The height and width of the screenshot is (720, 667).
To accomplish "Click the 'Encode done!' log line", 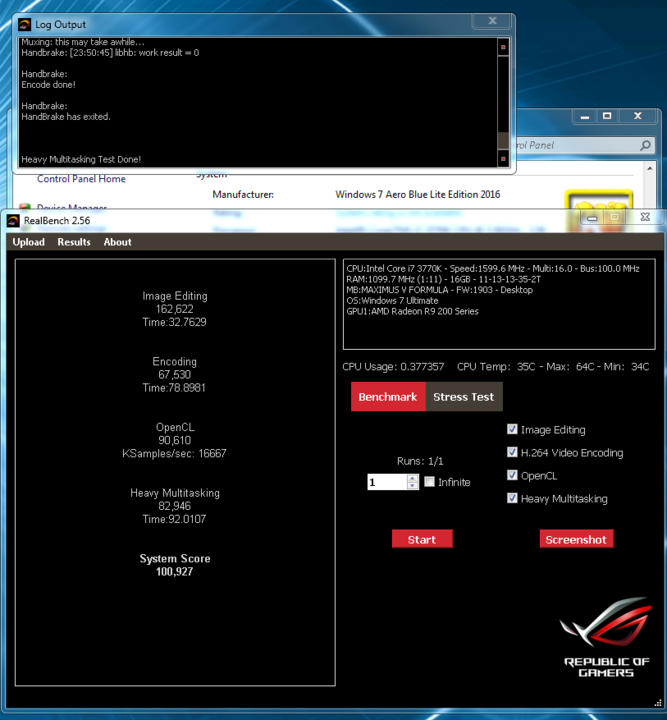I will pyautogui.click(x=48, y=84).
